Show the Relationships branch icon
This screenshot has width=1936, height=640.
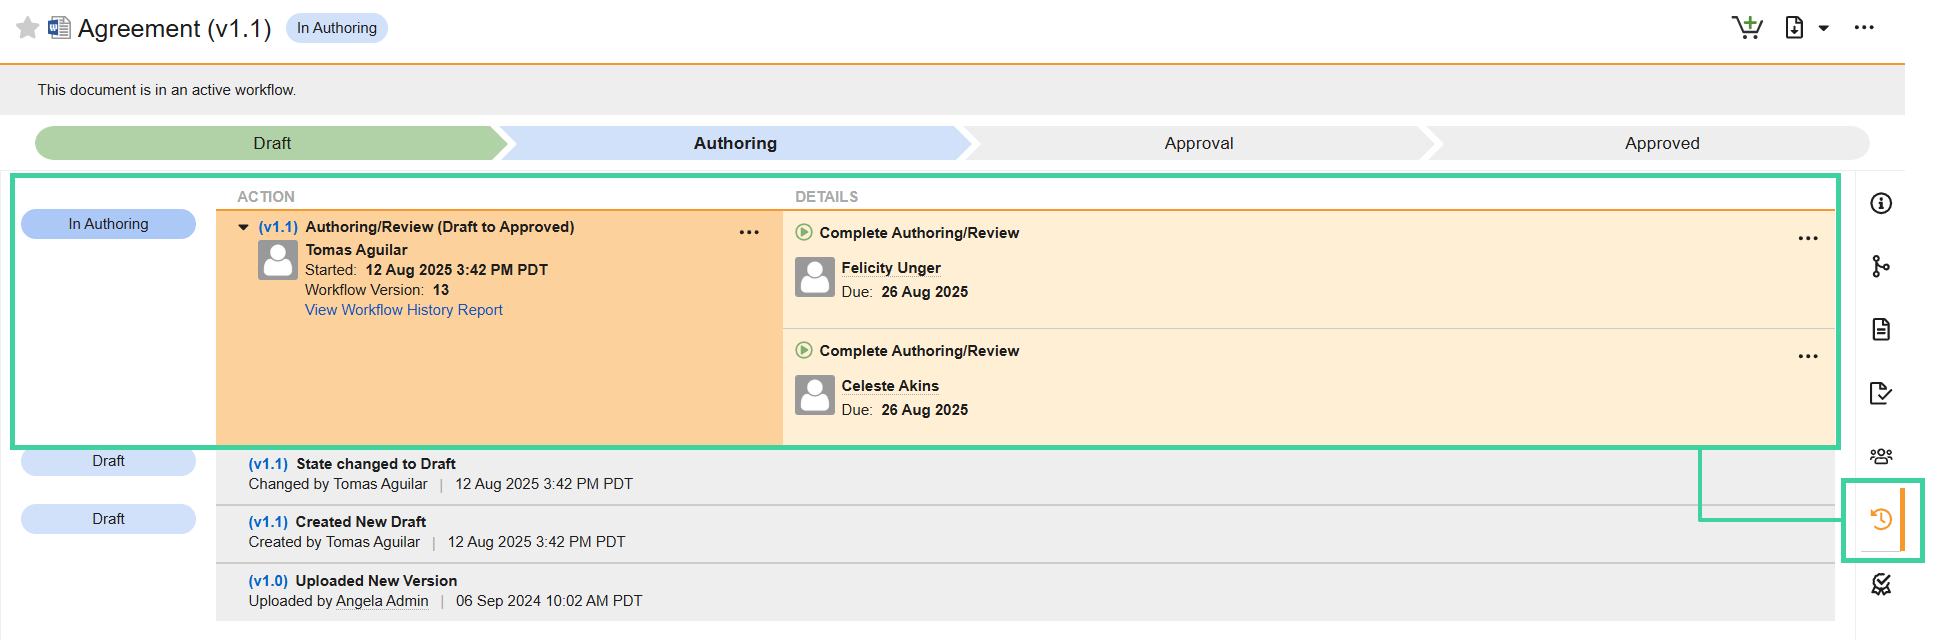[x=1881, y=266]
